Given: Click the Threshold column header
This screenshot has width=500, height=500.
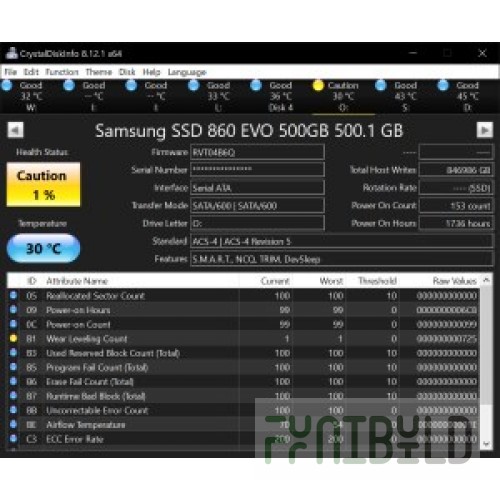Looking at the screenshot, I should 373,281.
